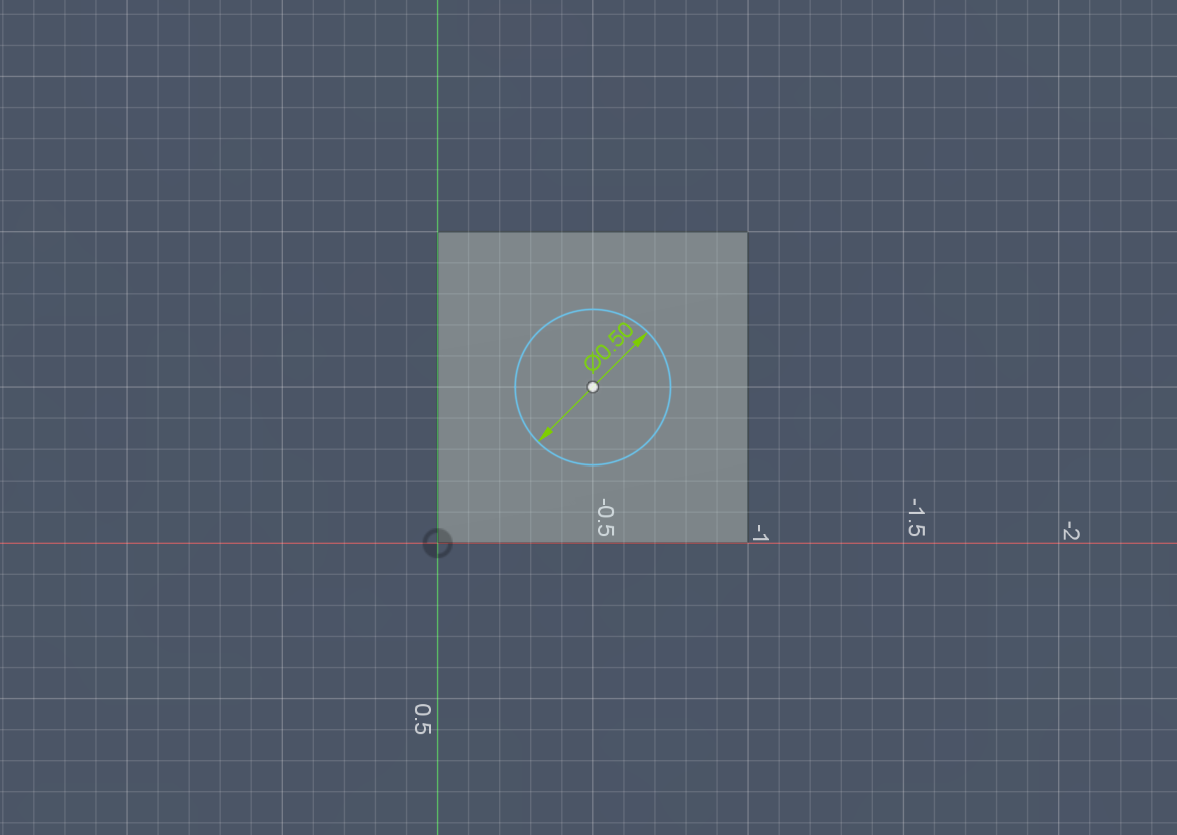This screenshot has width=1177, height=835.
Task: Click the sketch origin point marker
Action: pyautogui.click(x=437, y=543)
